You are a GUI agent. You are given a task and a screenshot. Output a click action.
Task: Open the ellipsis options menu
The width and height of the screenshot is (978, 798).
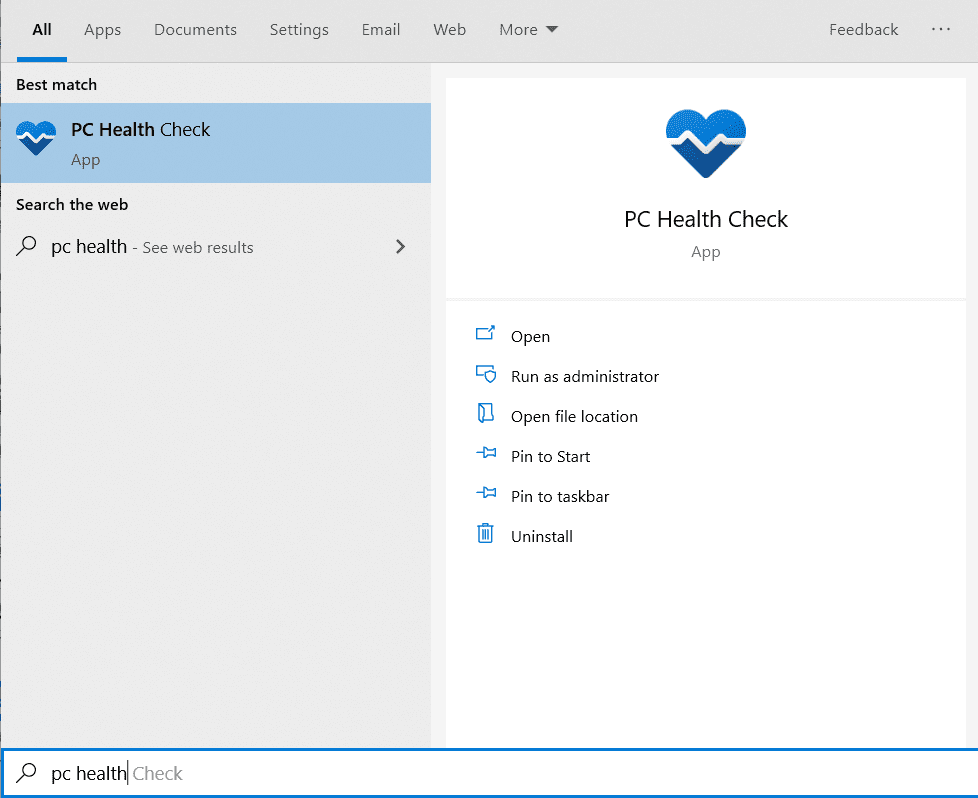940,29
